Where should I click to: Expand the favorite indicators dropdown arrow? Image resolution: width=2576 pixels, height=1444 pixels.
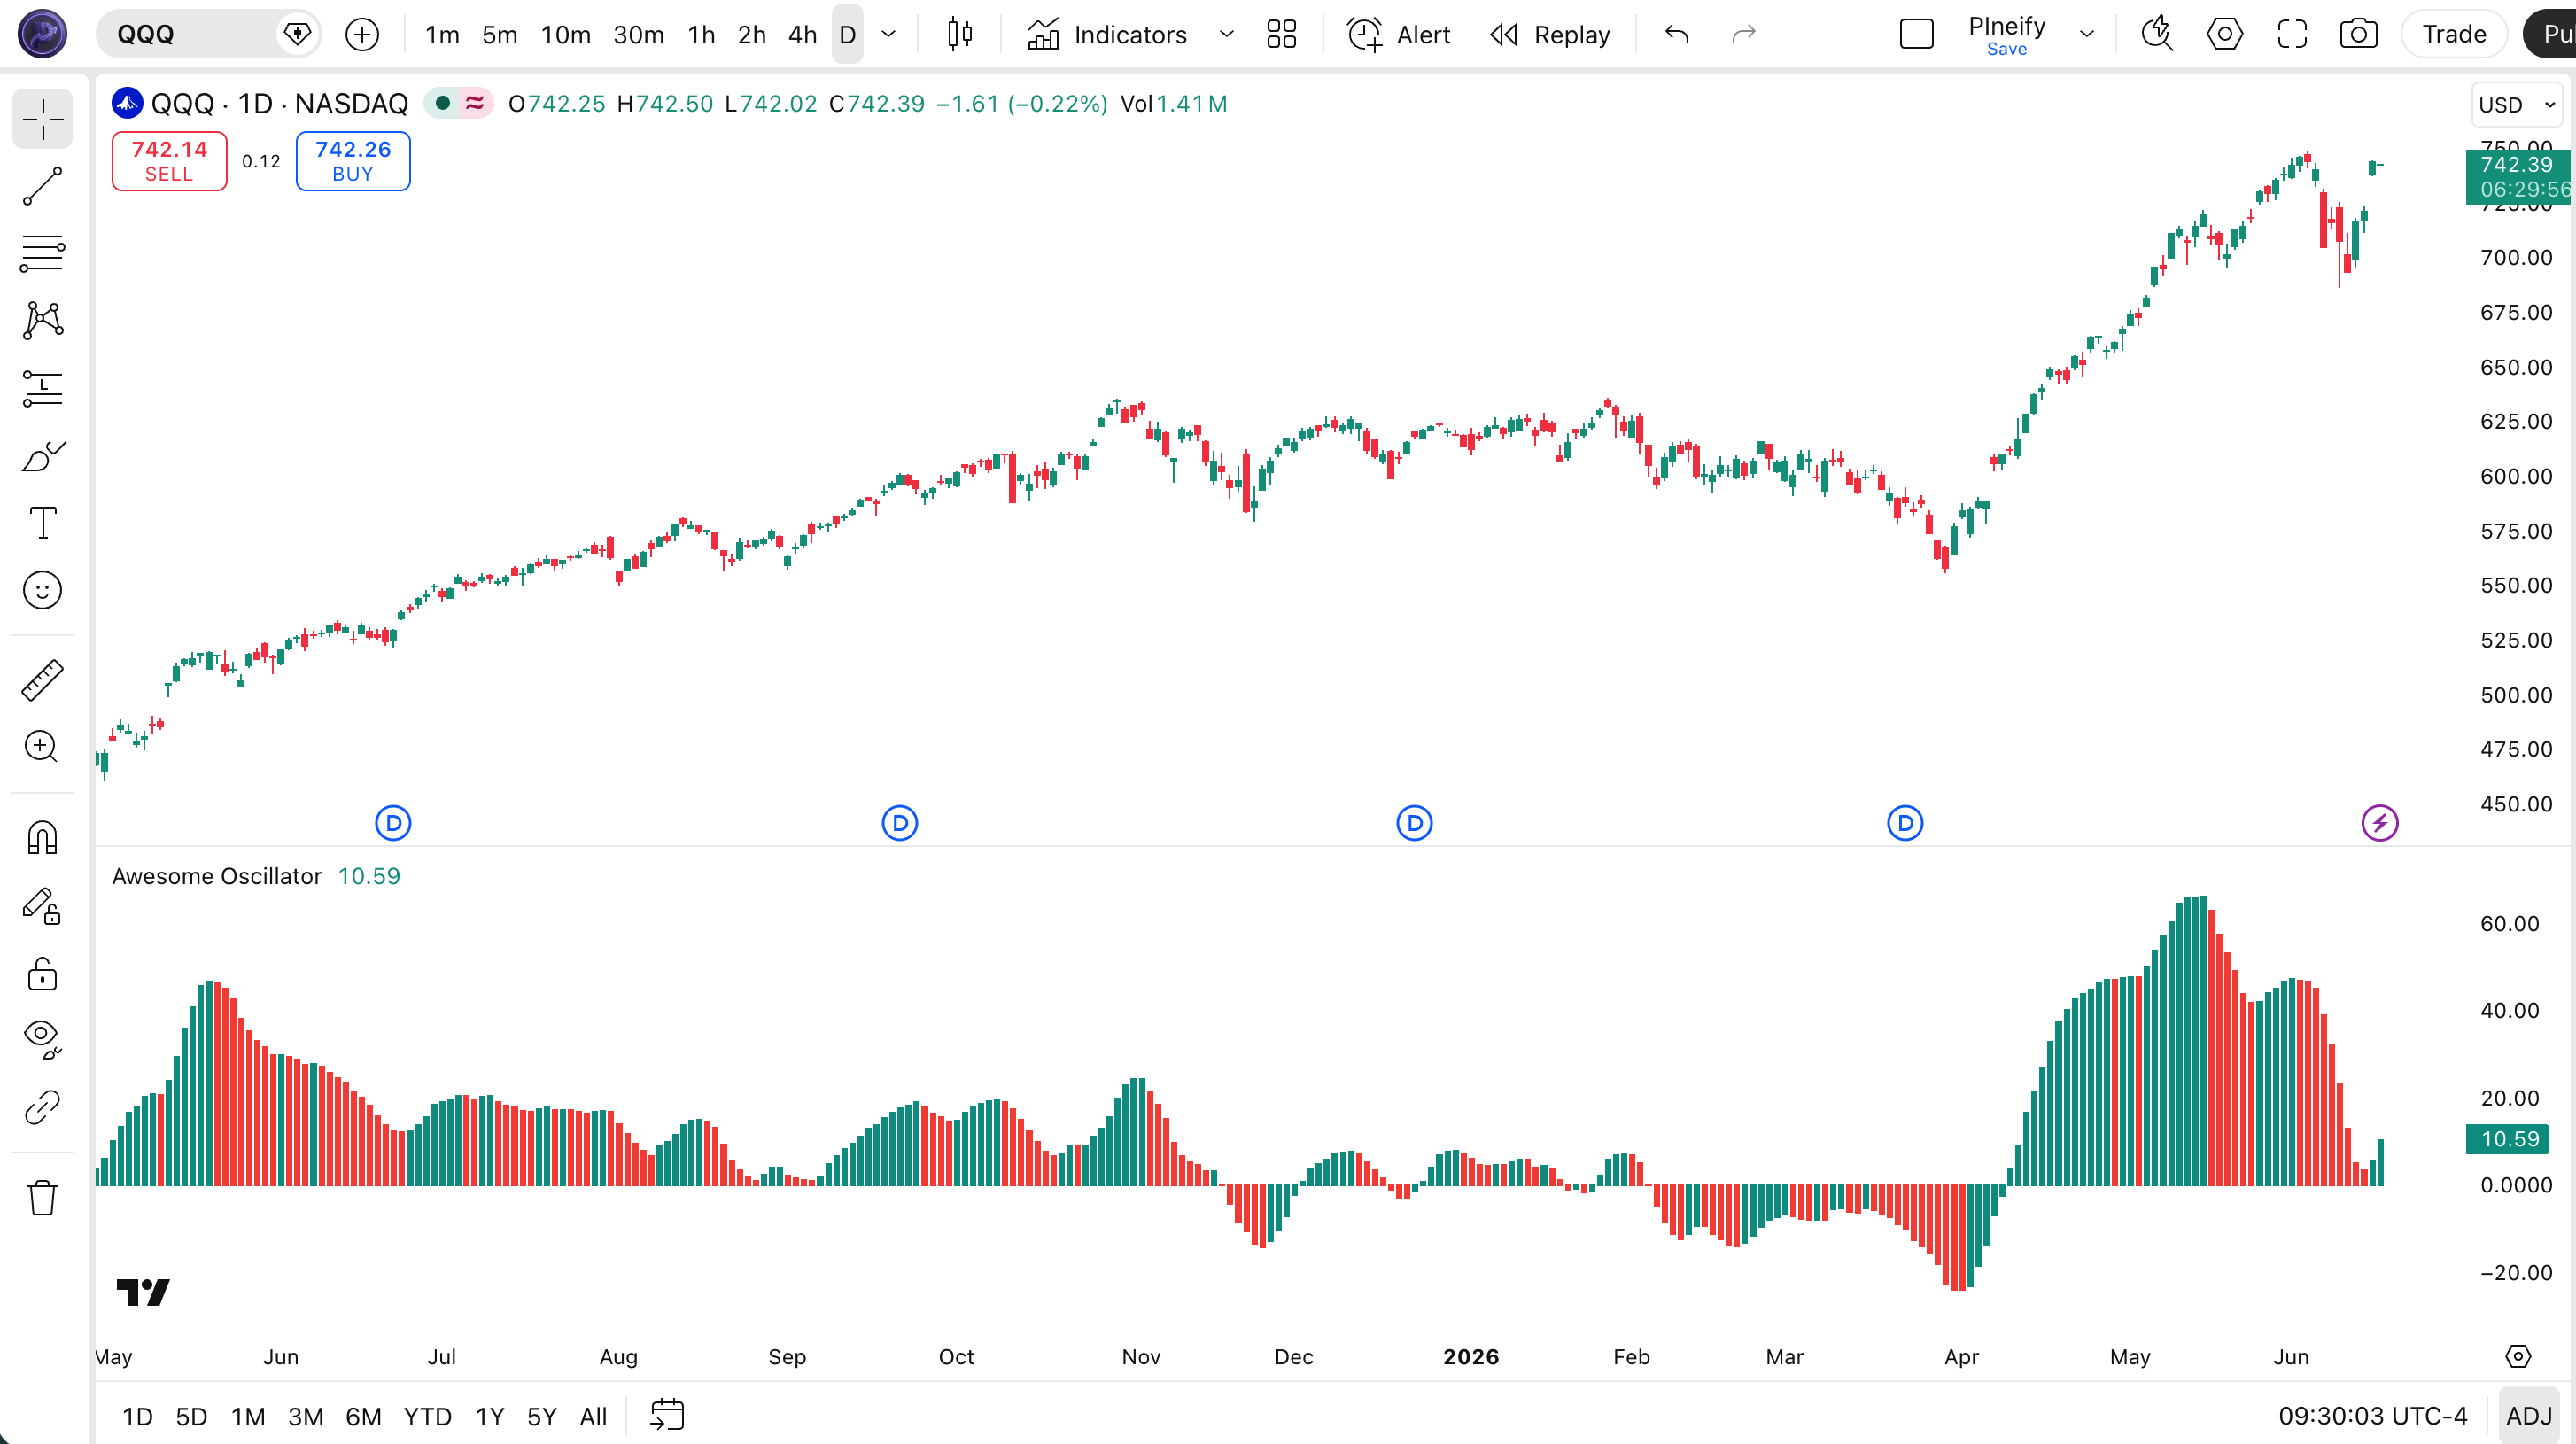(x=1227, y=35)
